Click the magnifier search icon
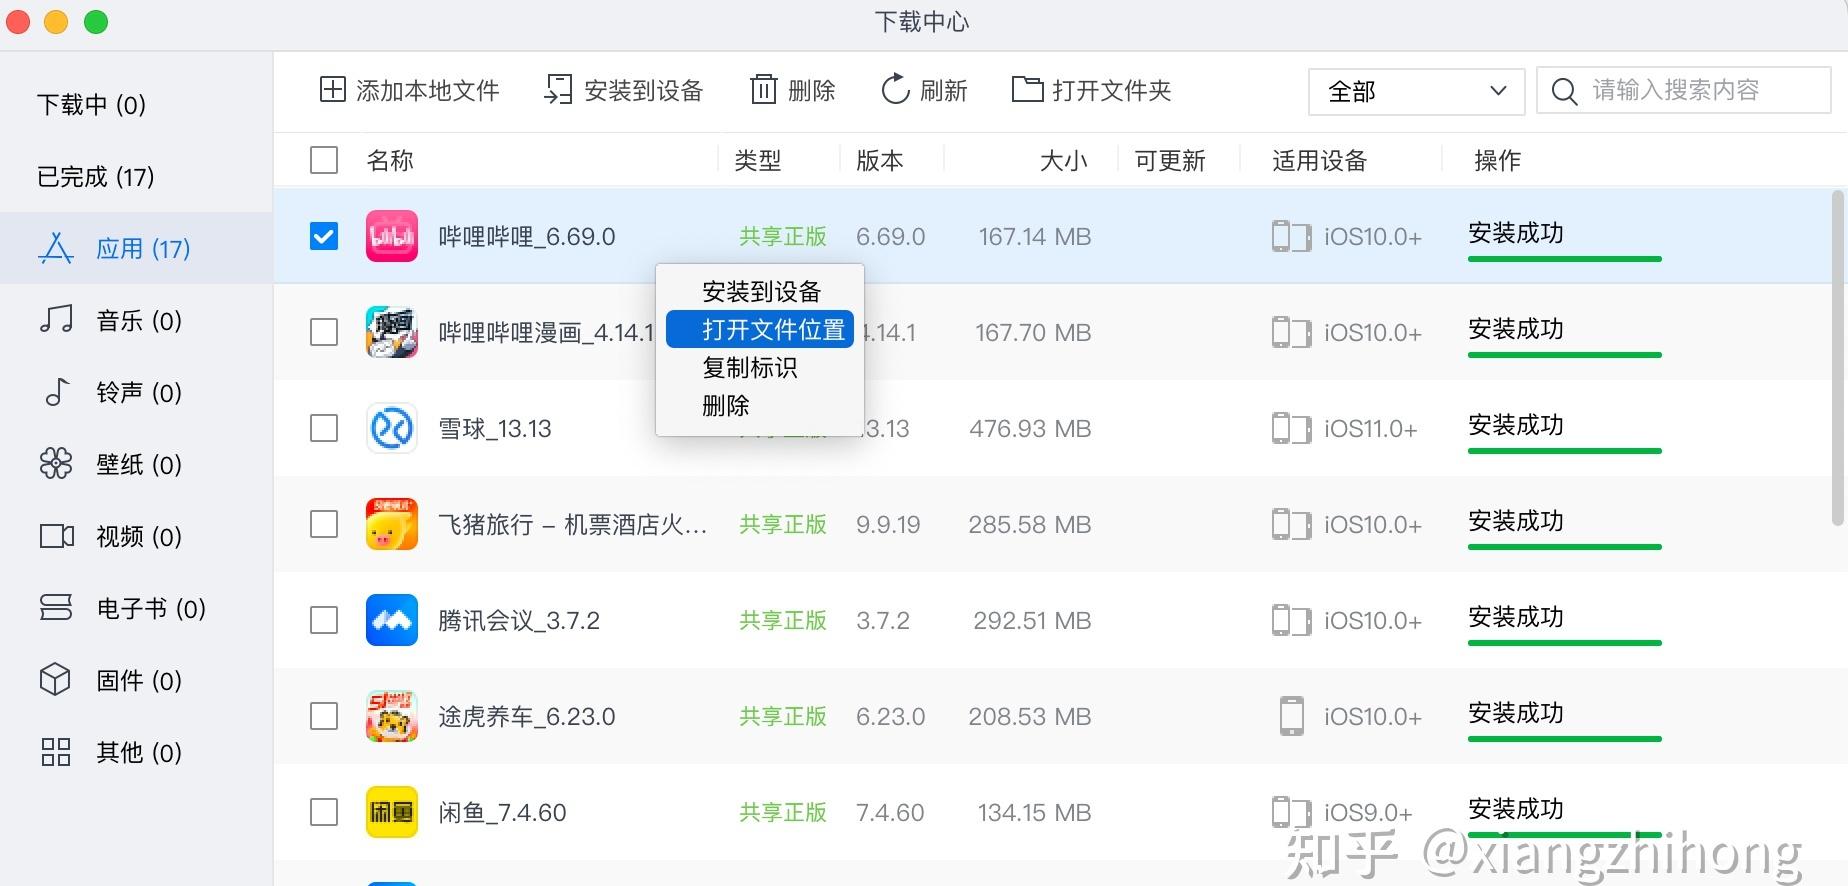This screenshot has height=886, width=1848. pyautogui.click(x=1564, y=91)
